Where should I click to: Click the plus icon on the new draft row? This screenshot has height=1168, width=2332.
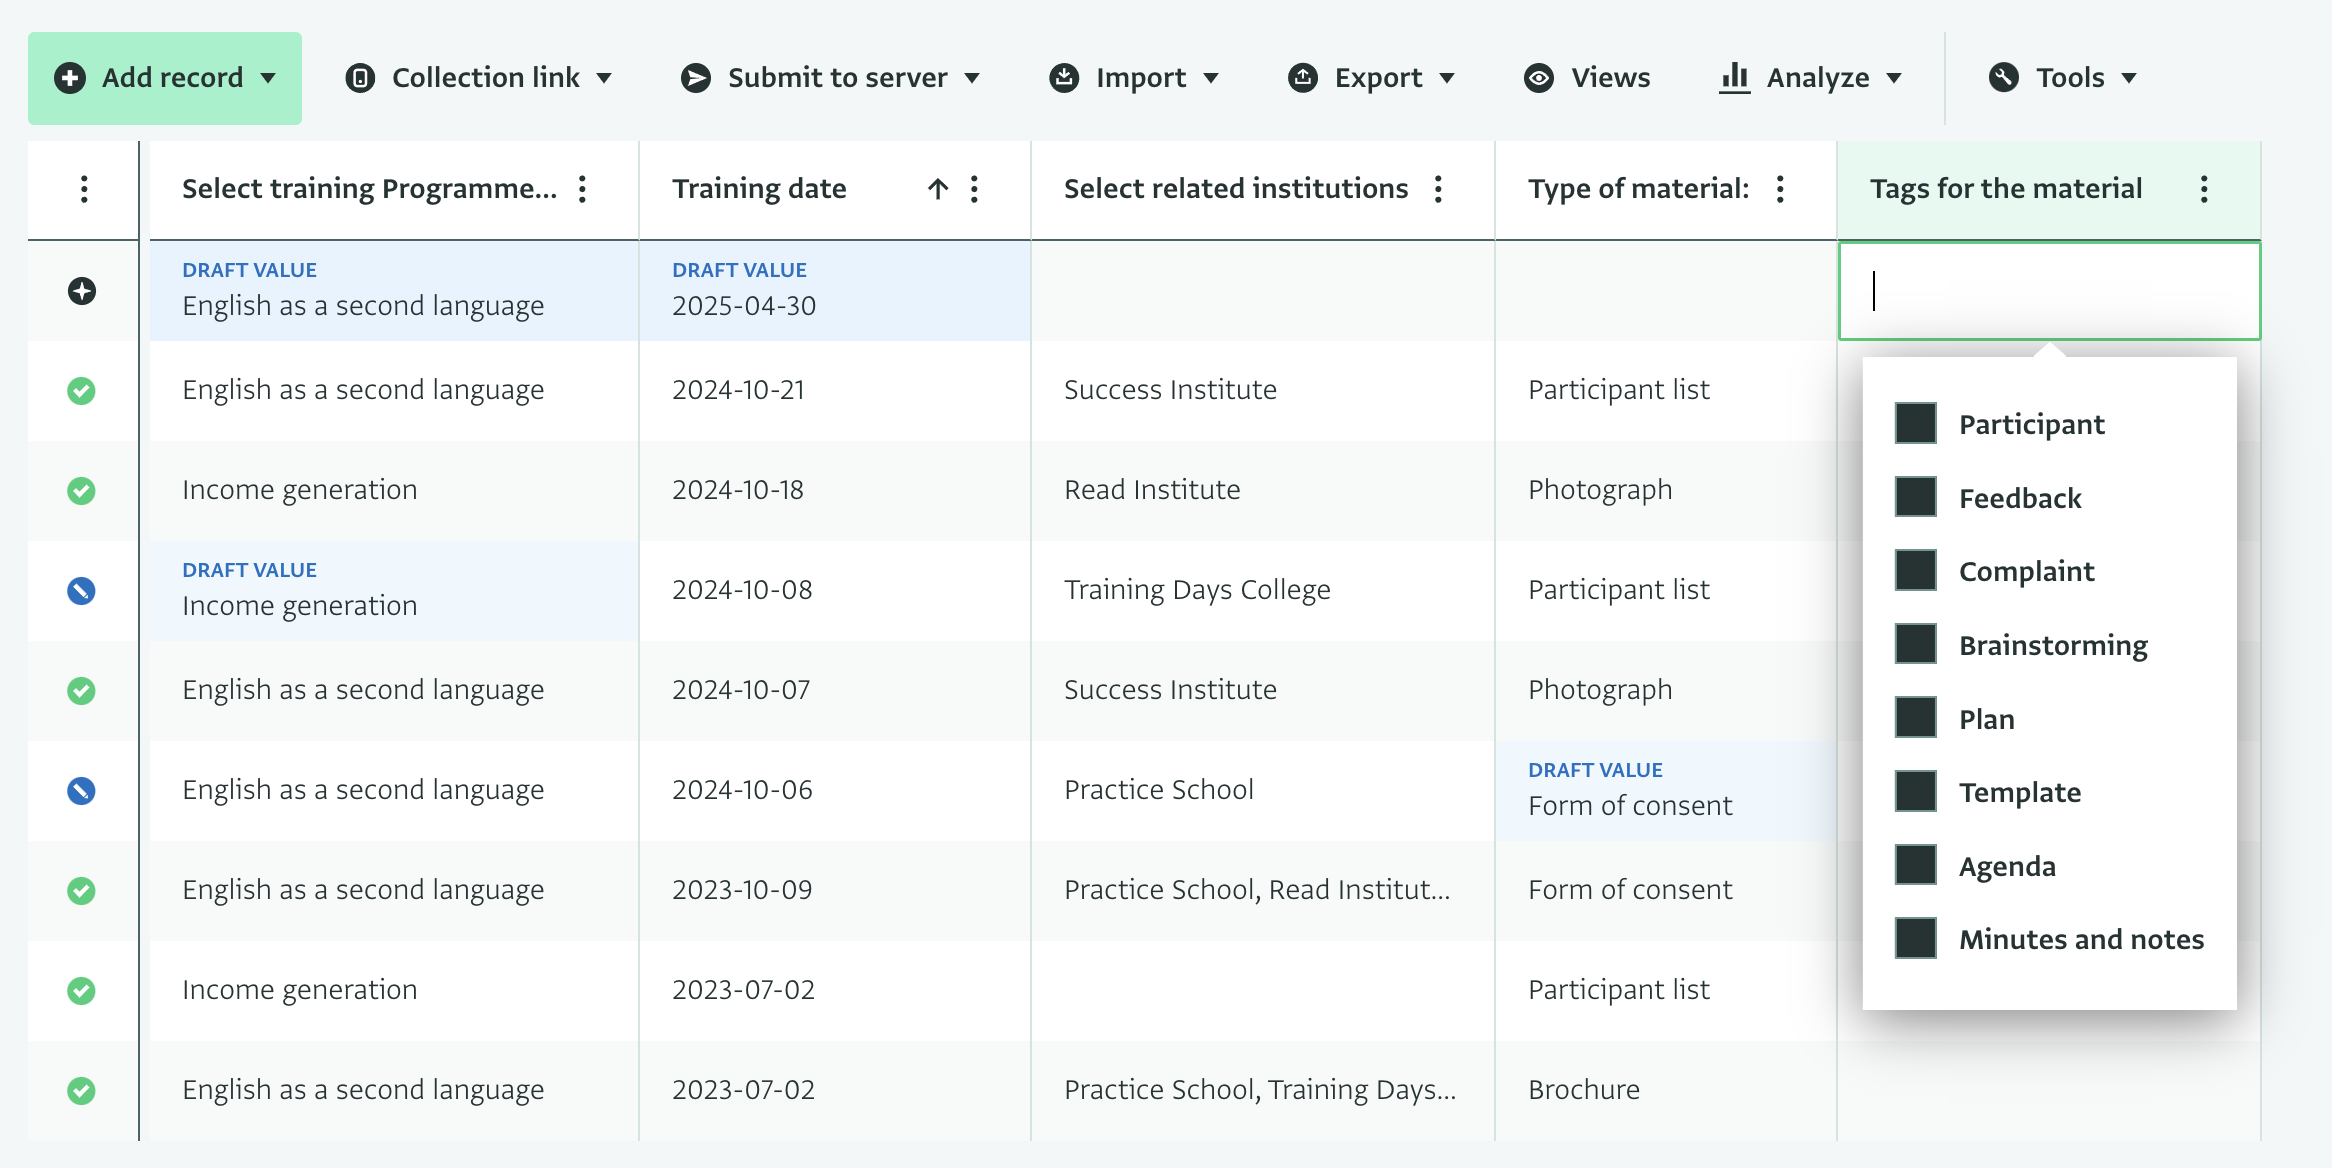pos(82,291)
